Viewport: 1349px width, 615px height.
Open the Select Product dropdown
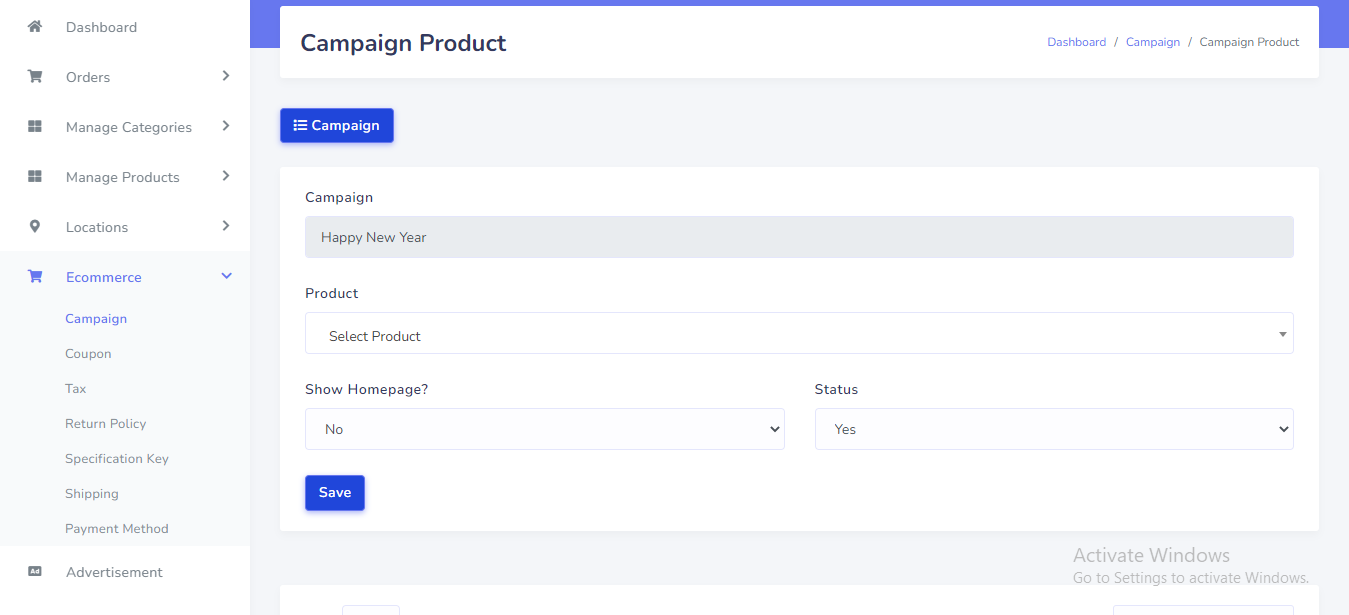(x=798, y=334)
